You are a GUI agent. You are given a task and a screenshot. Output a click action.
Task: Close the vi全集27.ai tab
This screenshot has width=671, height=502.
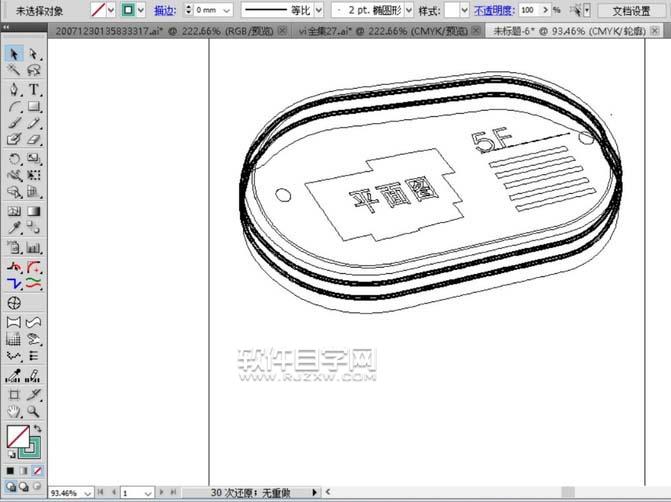point(476,30)
